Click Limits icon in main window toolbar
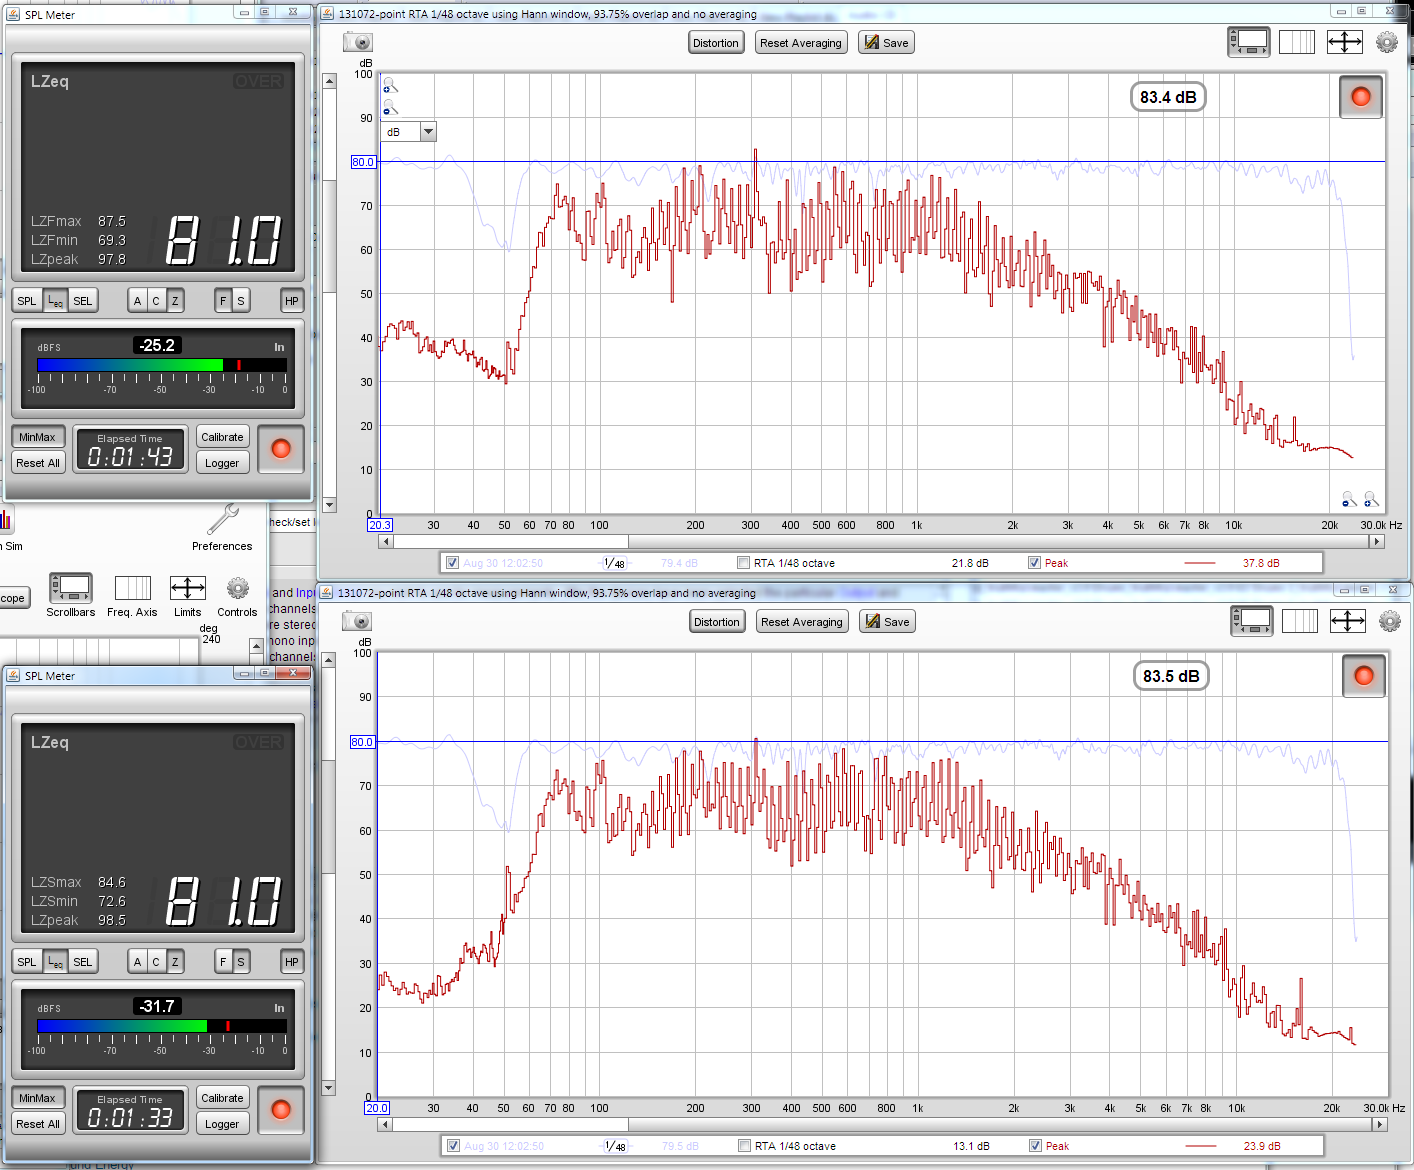Viewport: 1414px width, 1170px height. pos(188,587)
